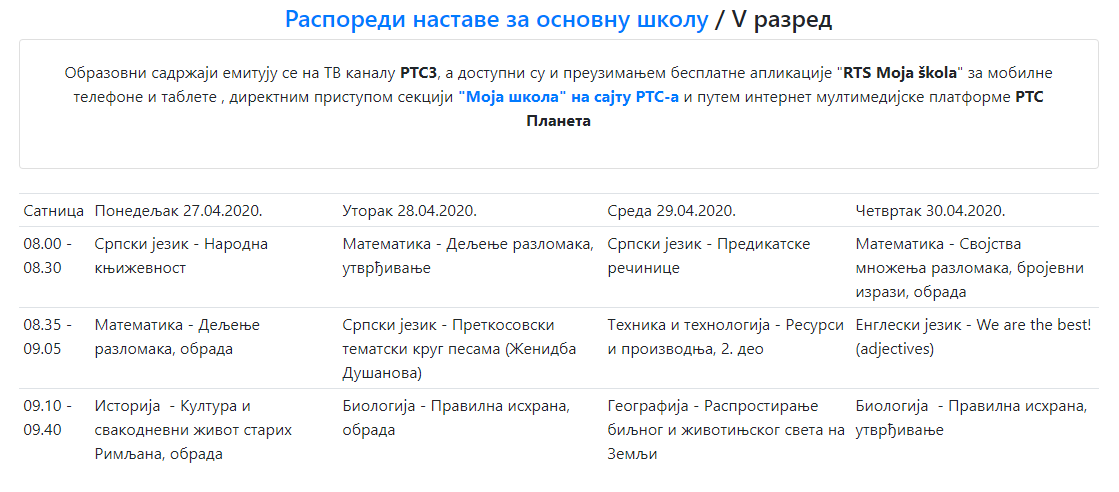This screenshot has width=1119, height=492.
Task: Click the "Четвртак 30.04.2020." column header
Action: [930, 211]
